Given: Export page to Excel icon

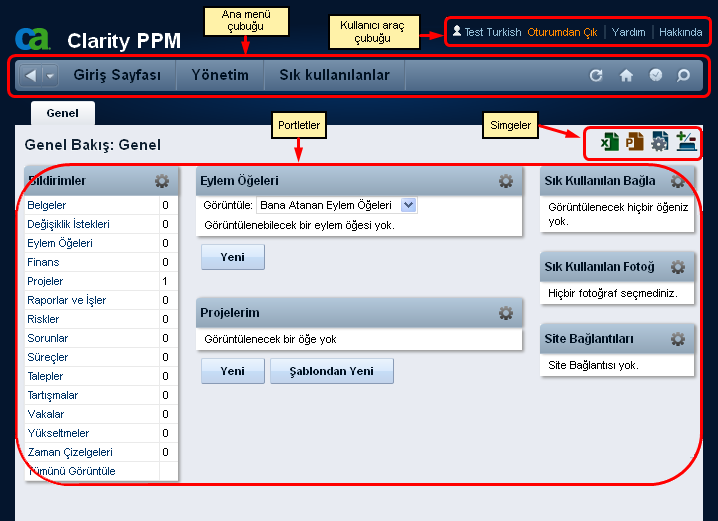Looking at the screenshot, I should 609,141.
